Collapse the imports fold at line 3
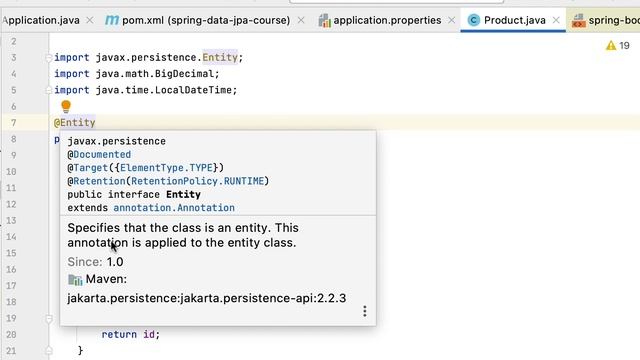 (49, 58)
